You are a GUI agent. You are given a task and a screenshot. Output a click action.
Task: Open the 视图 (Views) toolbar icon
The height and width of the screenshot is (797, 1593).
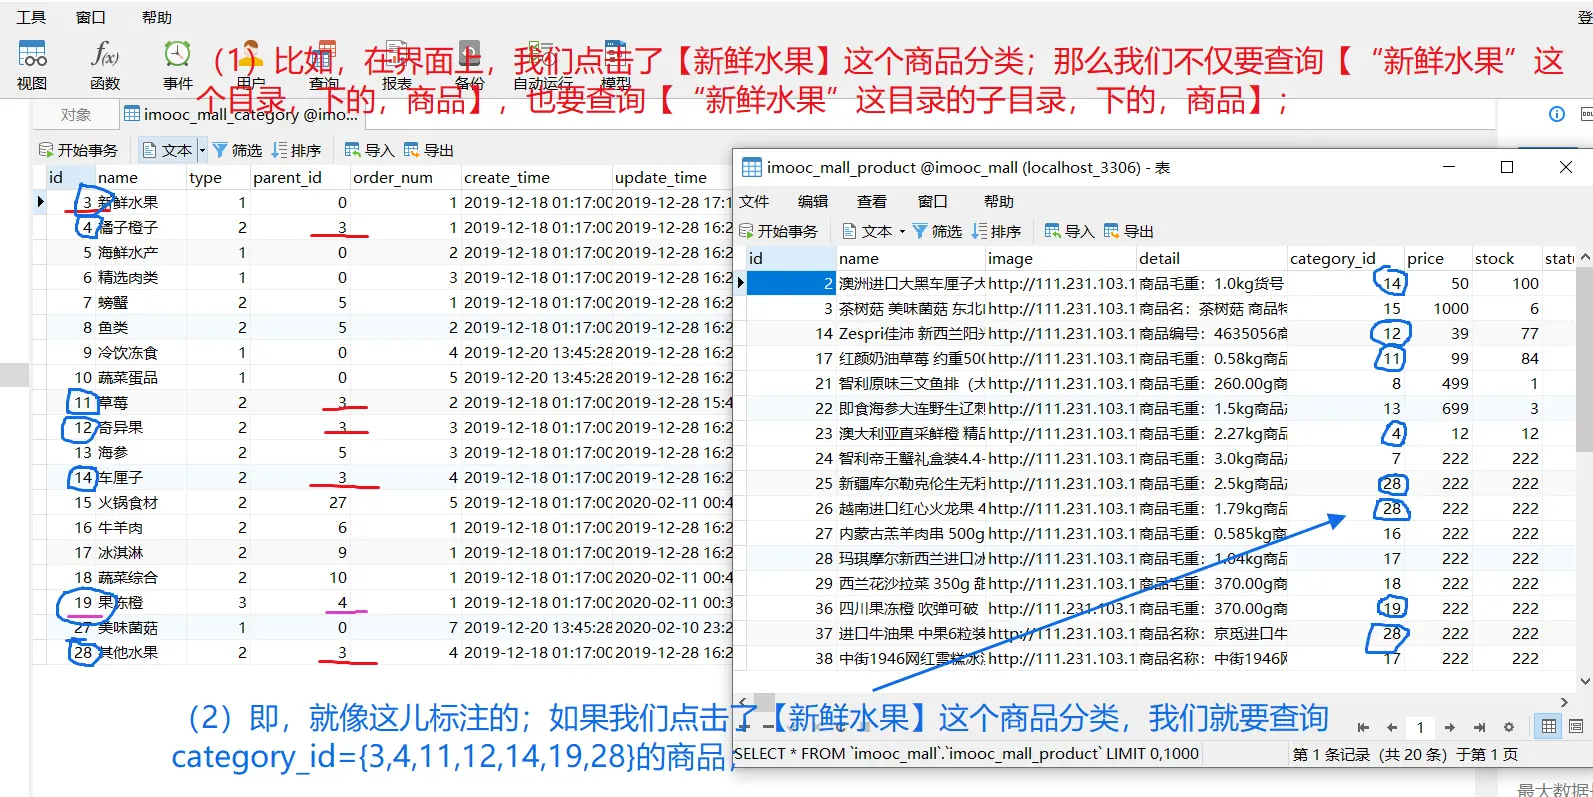[32, 64]
